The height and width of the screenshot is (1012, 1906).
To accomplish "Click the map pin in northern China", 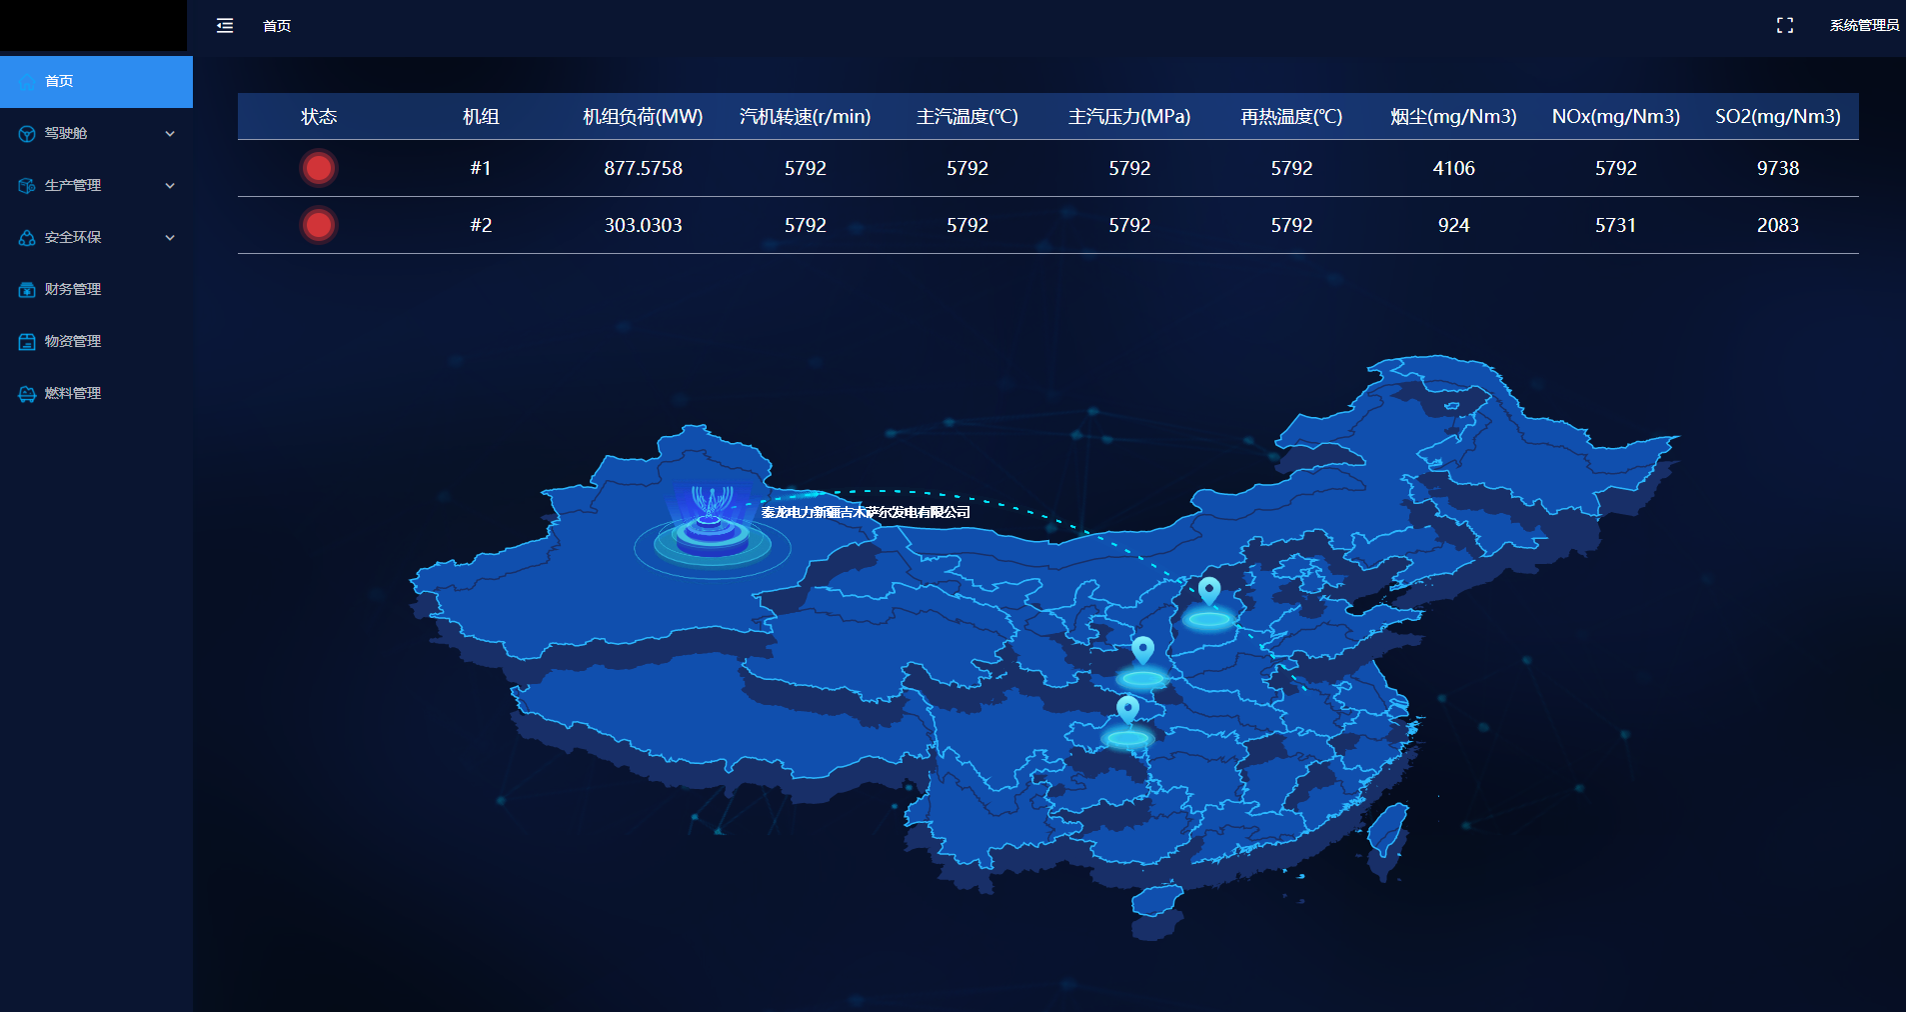I will pos(1210,592).
